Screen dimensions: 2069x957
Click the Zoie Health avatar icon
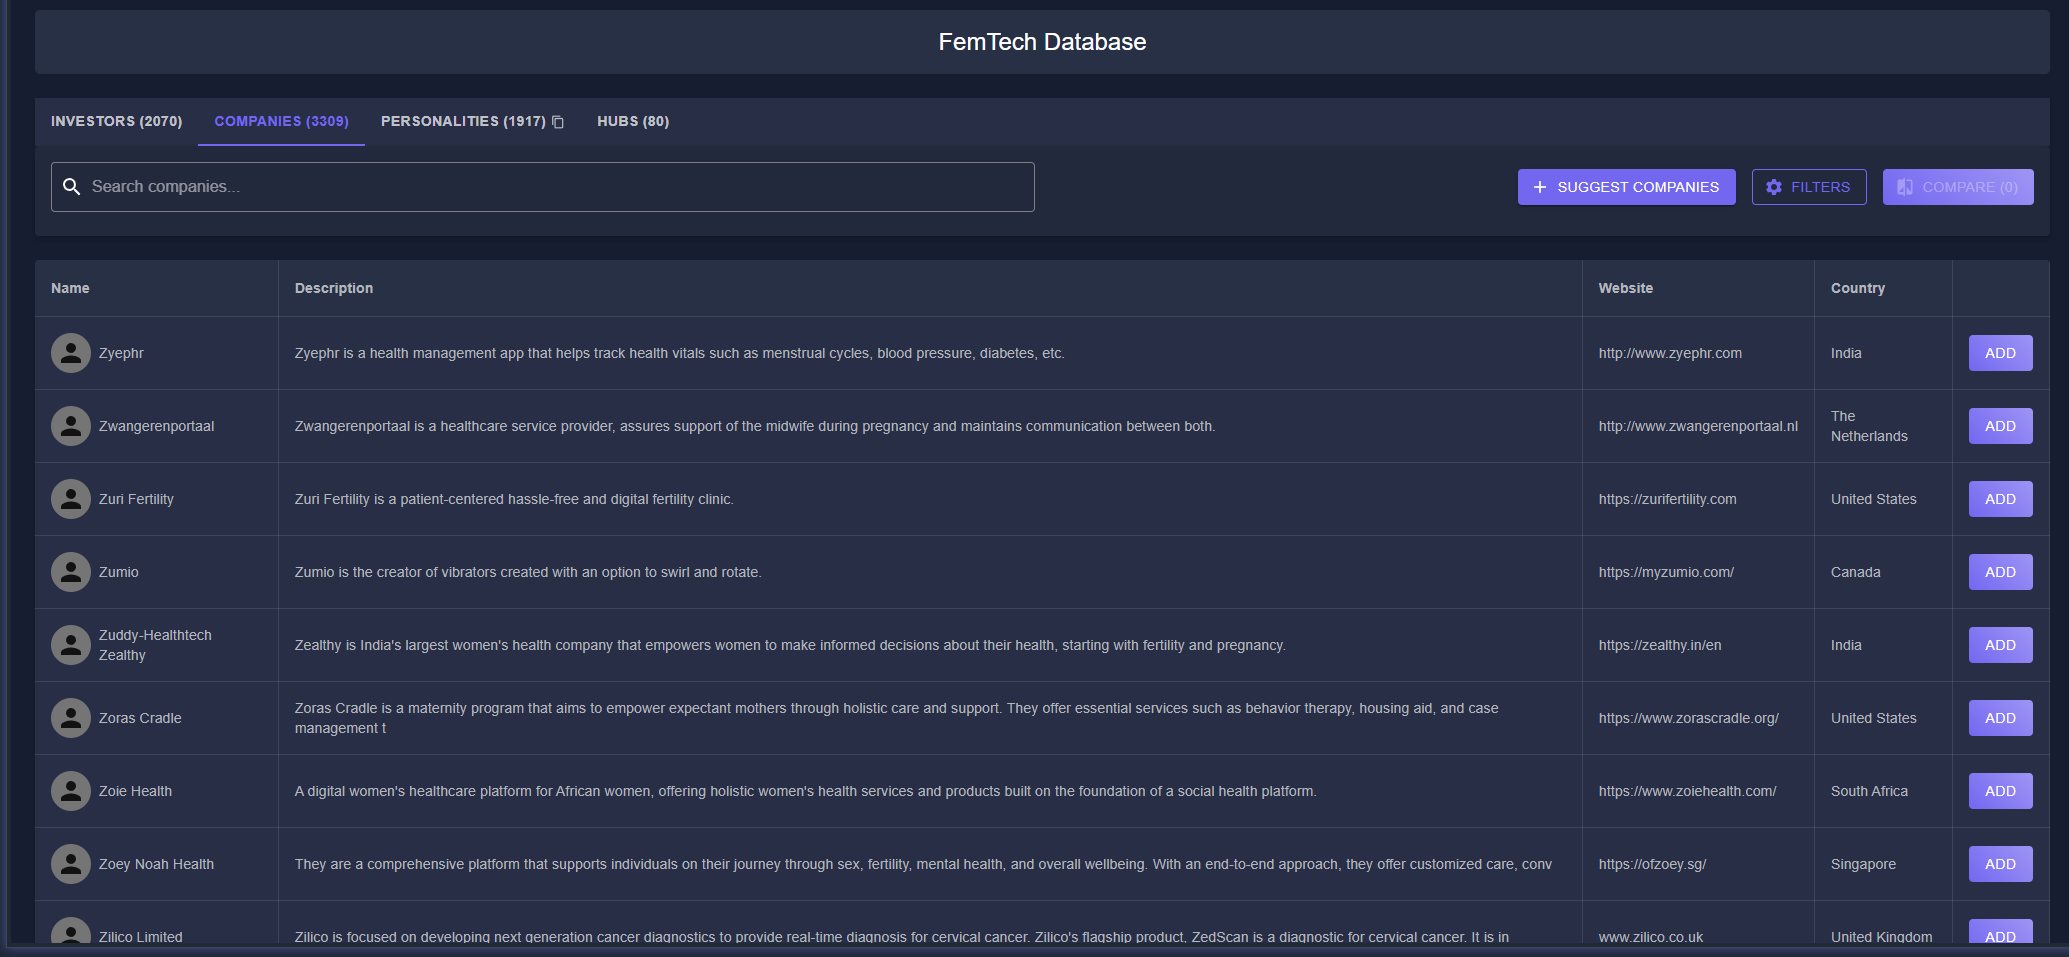(x=71, y=791)
